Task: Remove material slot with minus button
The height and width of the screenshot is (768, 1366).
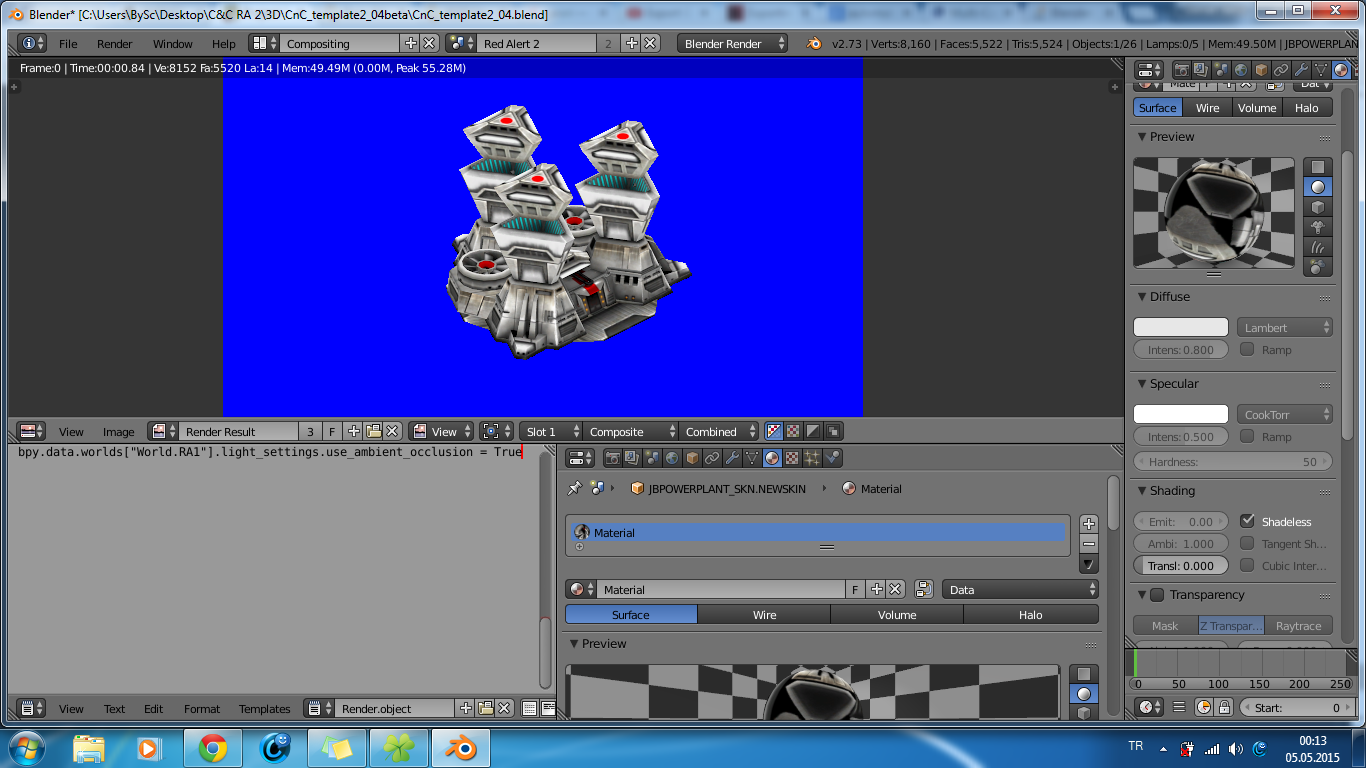Action: [1089, 544]
